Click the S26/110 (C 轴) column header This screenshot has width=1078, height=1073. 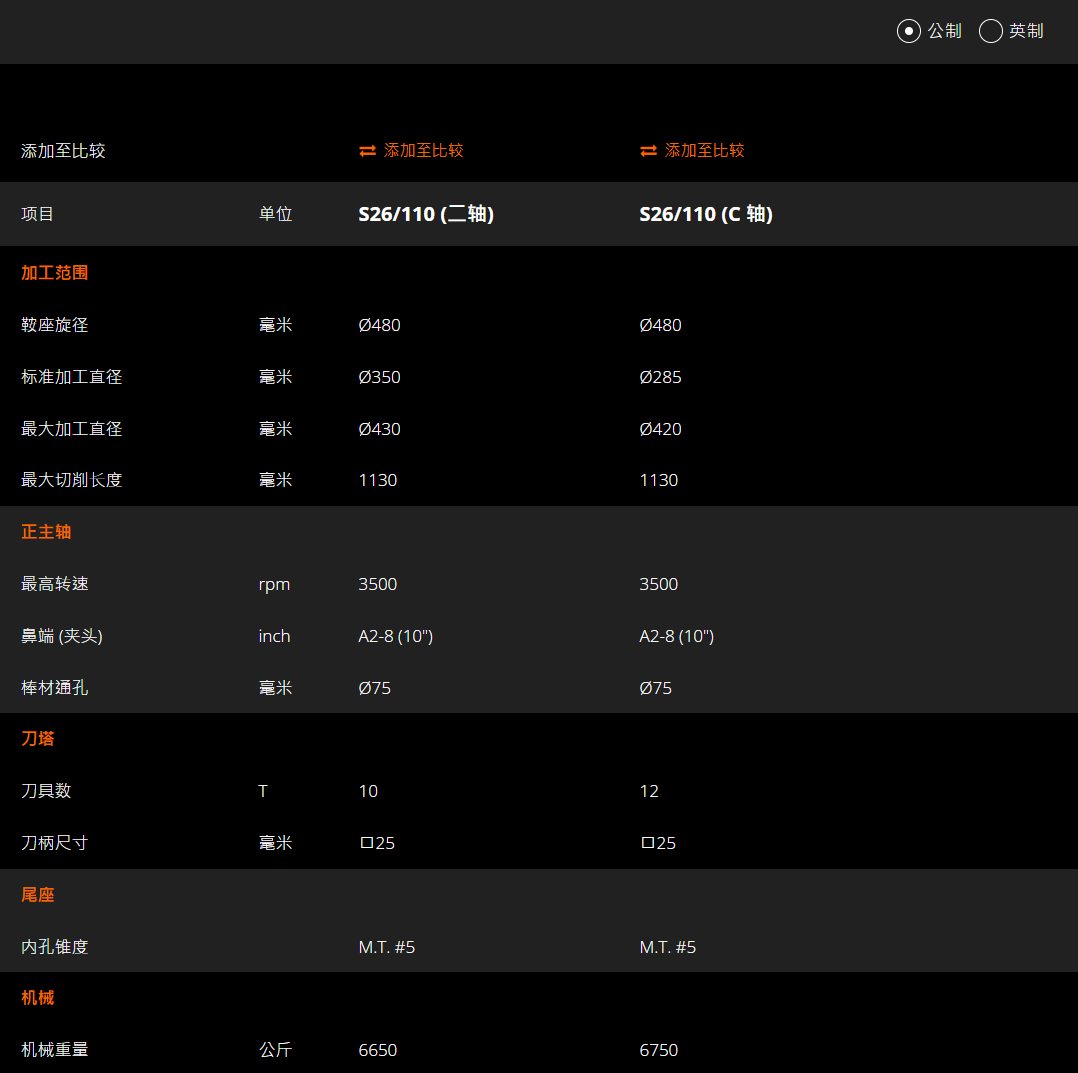tap(706, 214)
